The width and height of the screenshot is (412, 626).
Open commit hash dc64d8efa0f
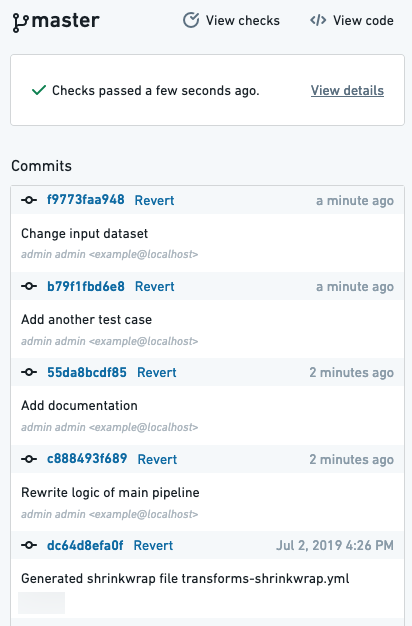(85, 545)
